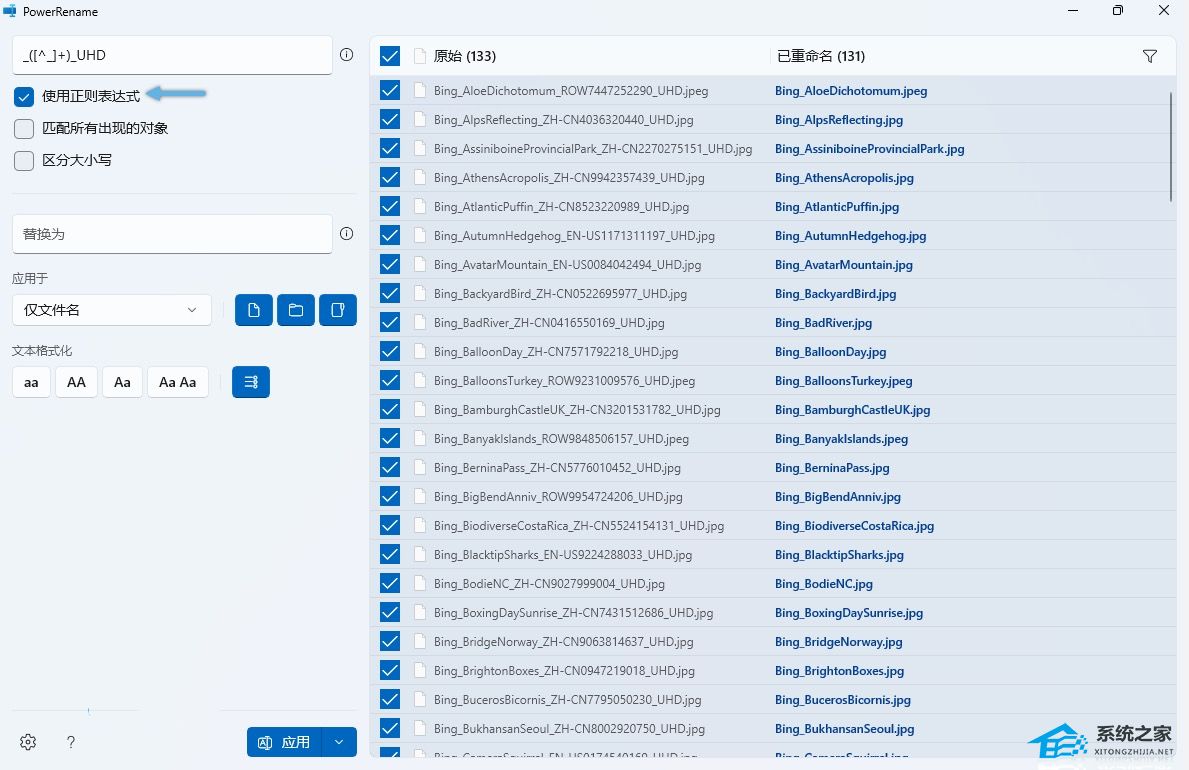The height and width of the screenshot is (770, 1189).
Task: Apply uppercase 'AA' text formatting
Action: [77, 382]
